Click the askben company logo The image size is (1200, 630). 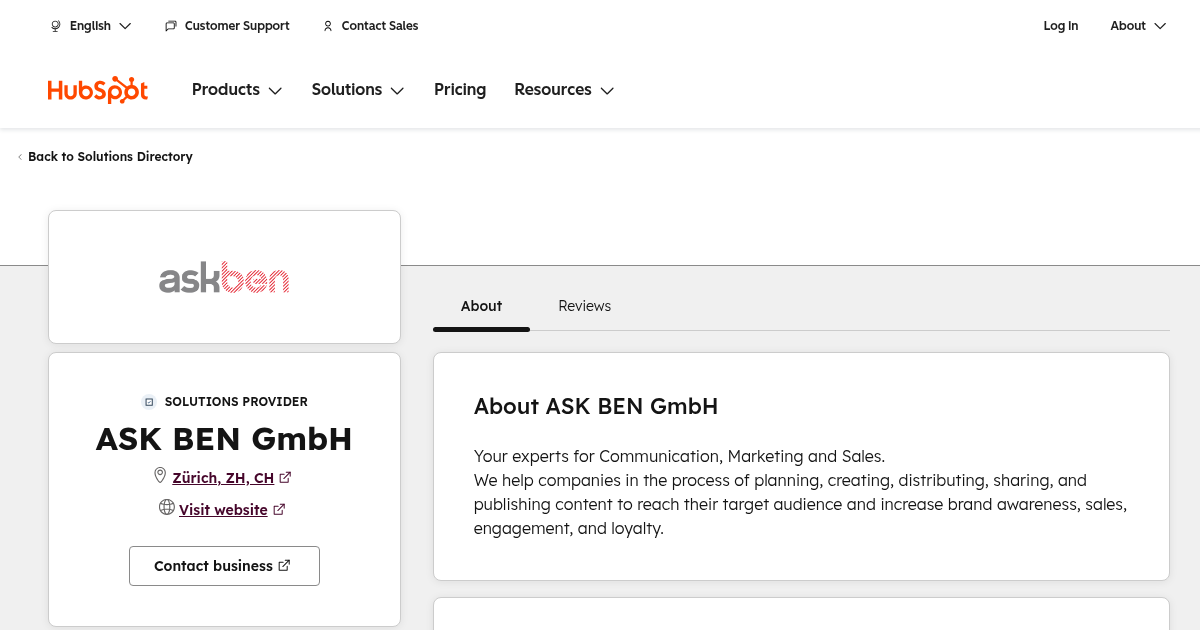coord(224,277)
